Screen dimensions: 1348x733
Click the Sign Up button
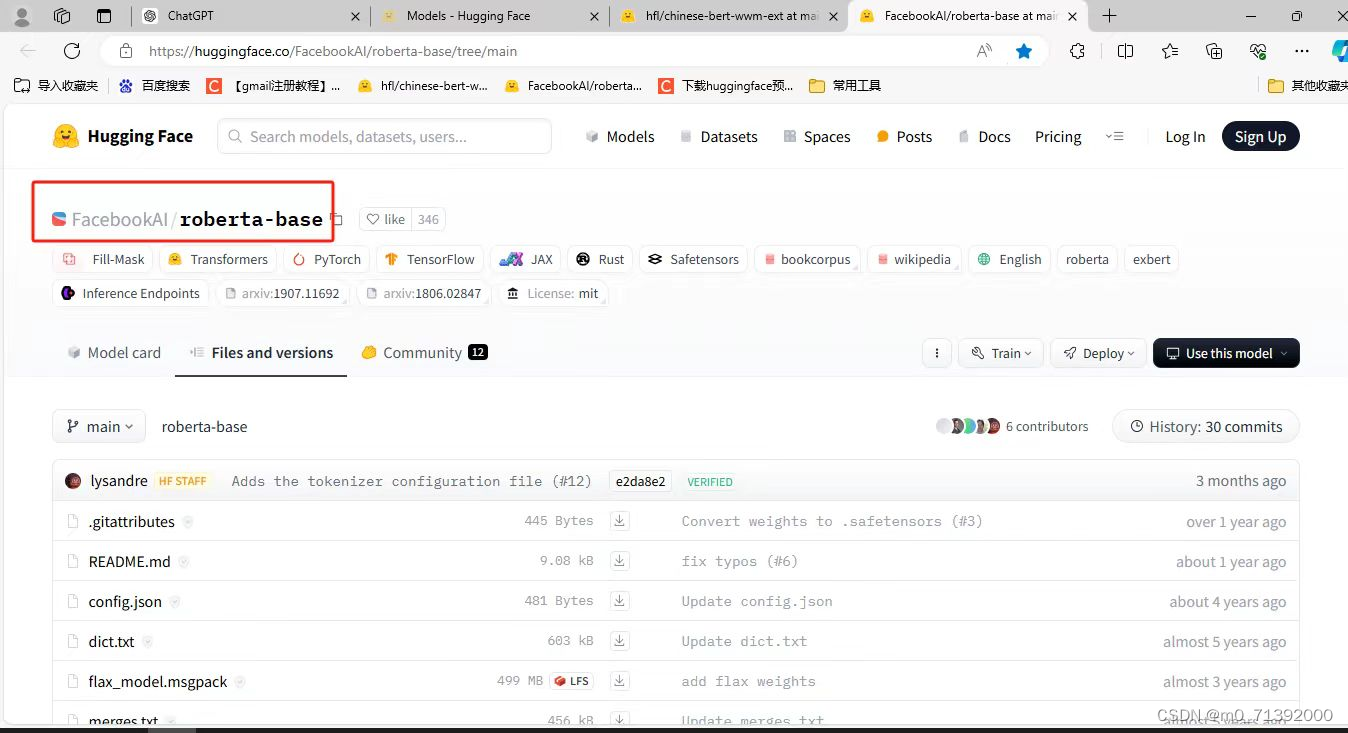(x=1260, y=136)
